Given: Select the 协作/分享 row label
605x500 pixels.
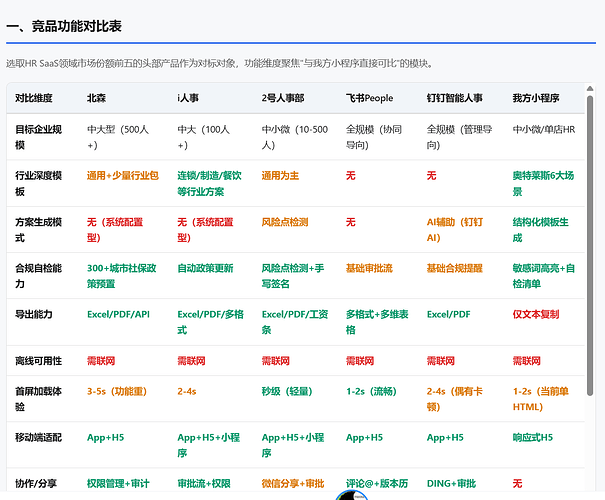Looking at the screenshot, I should pos(36,483).
